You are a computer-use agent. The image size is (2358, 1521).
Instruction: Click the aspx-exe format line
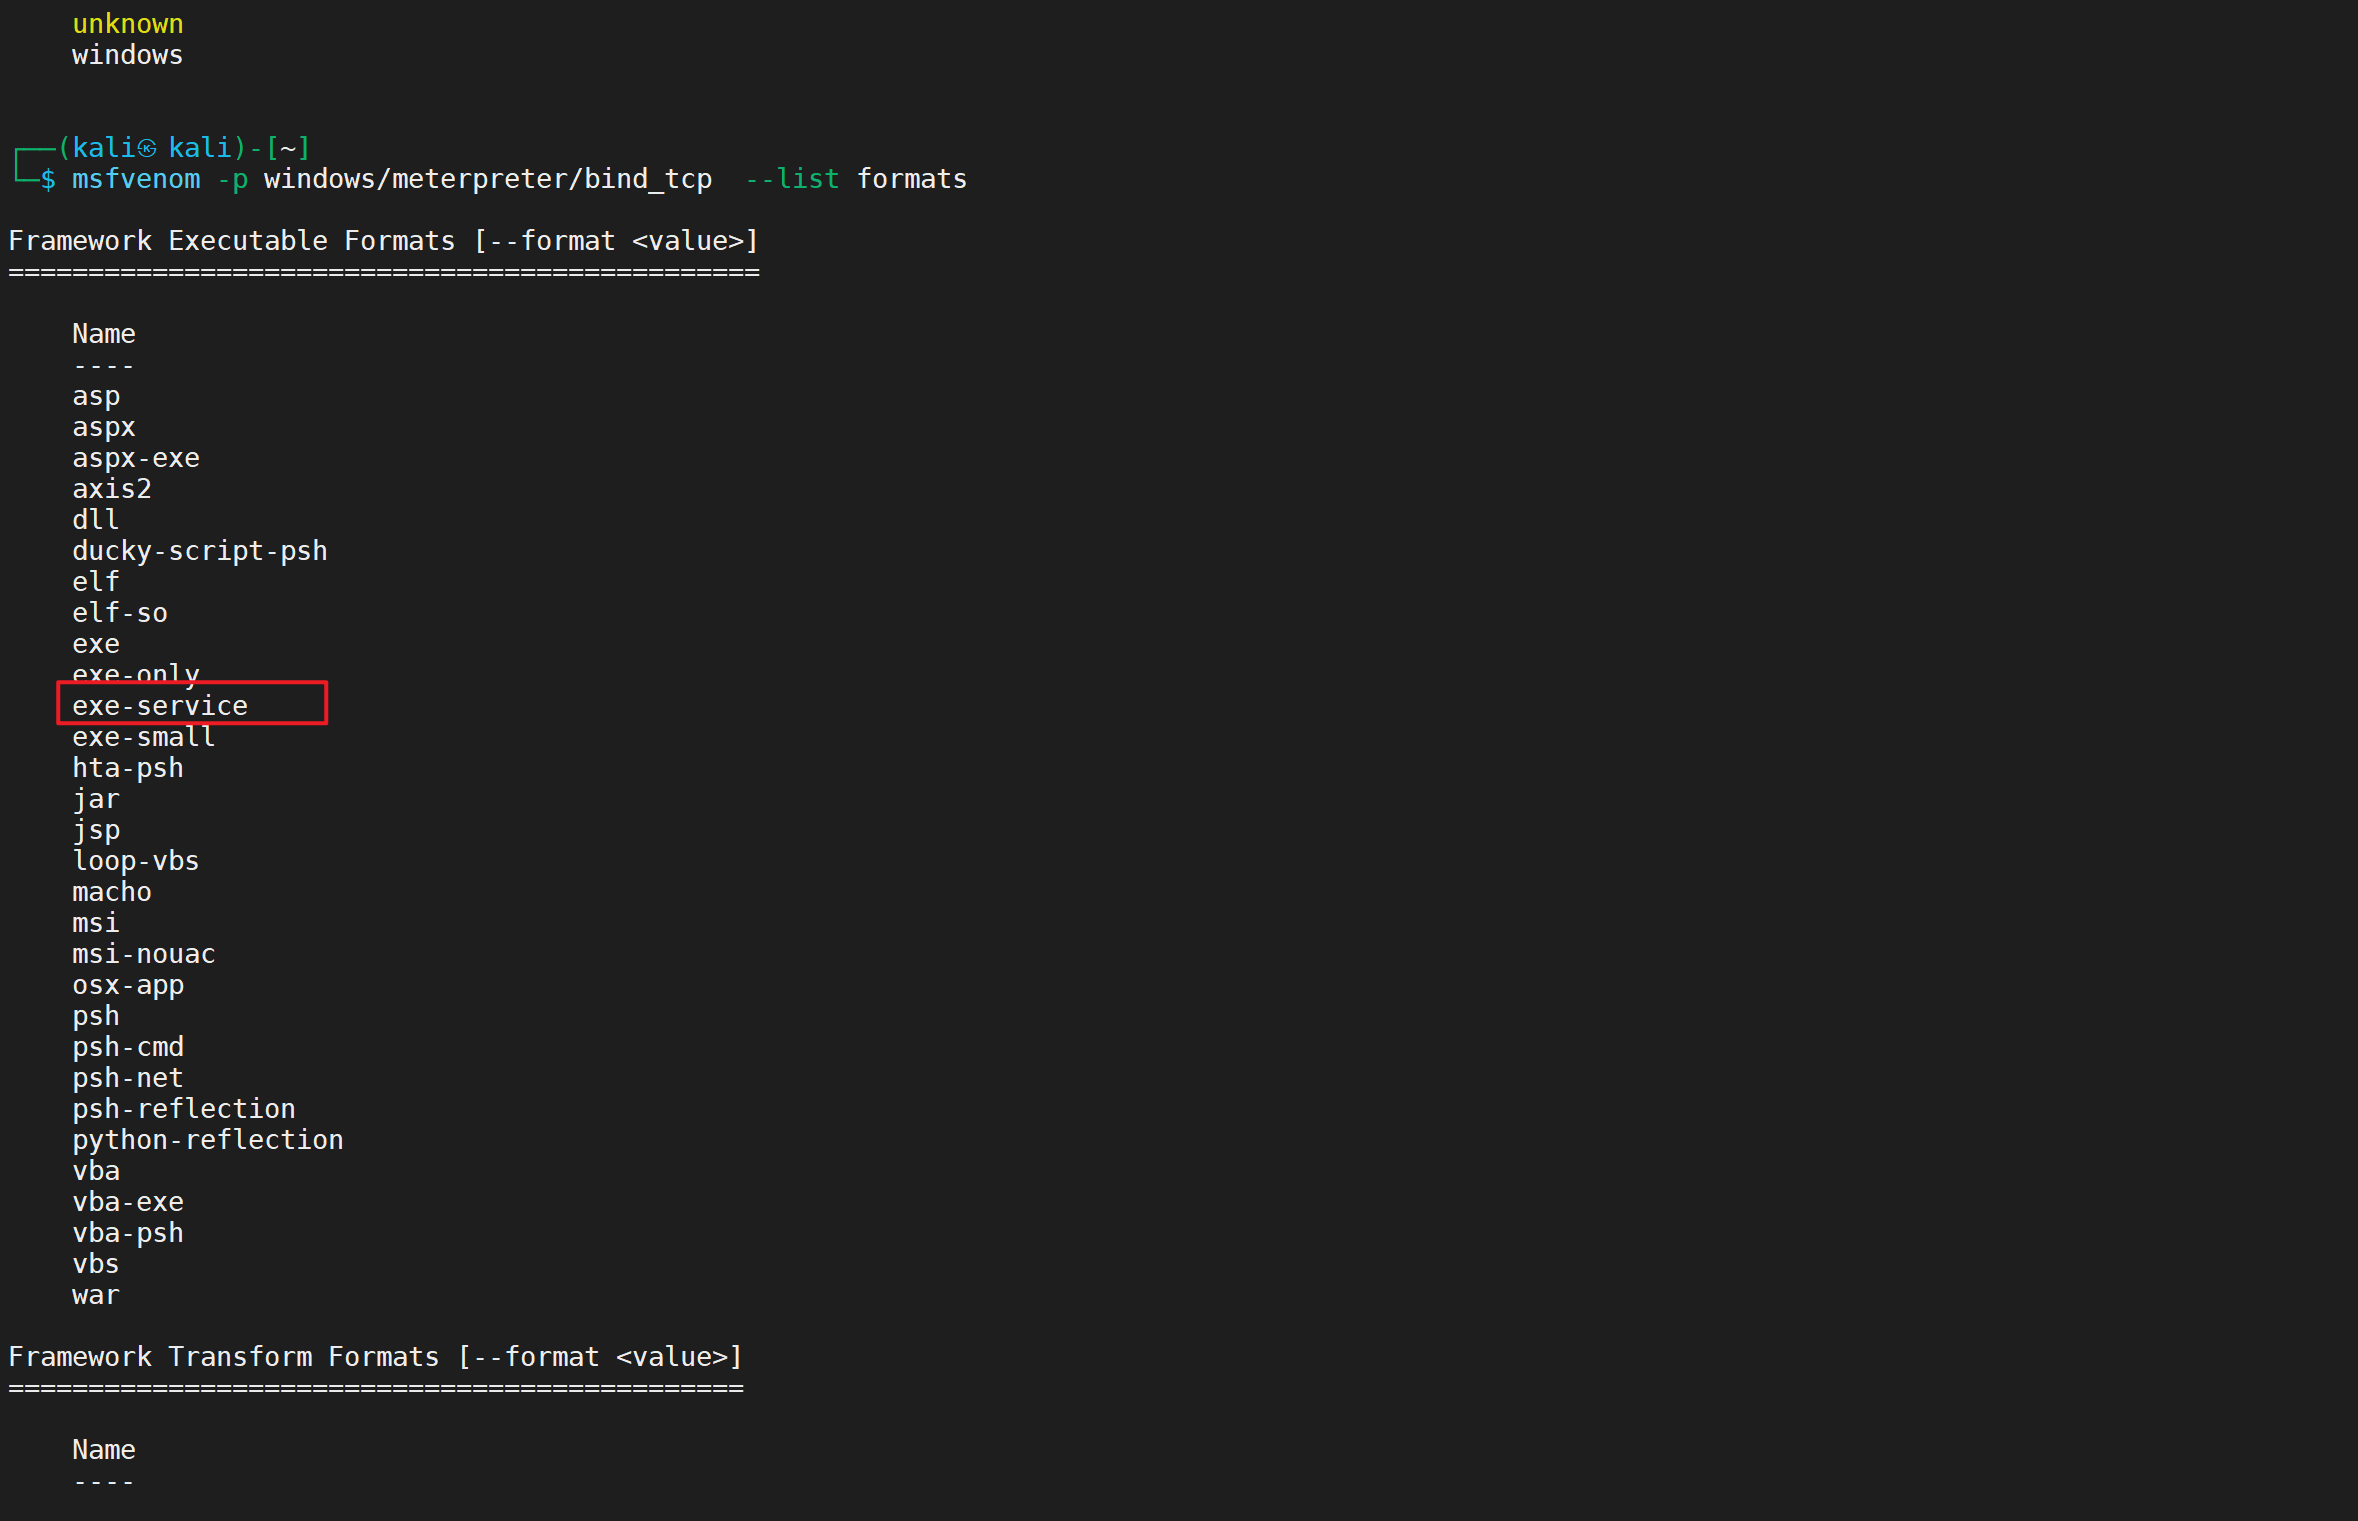[136, 458]
